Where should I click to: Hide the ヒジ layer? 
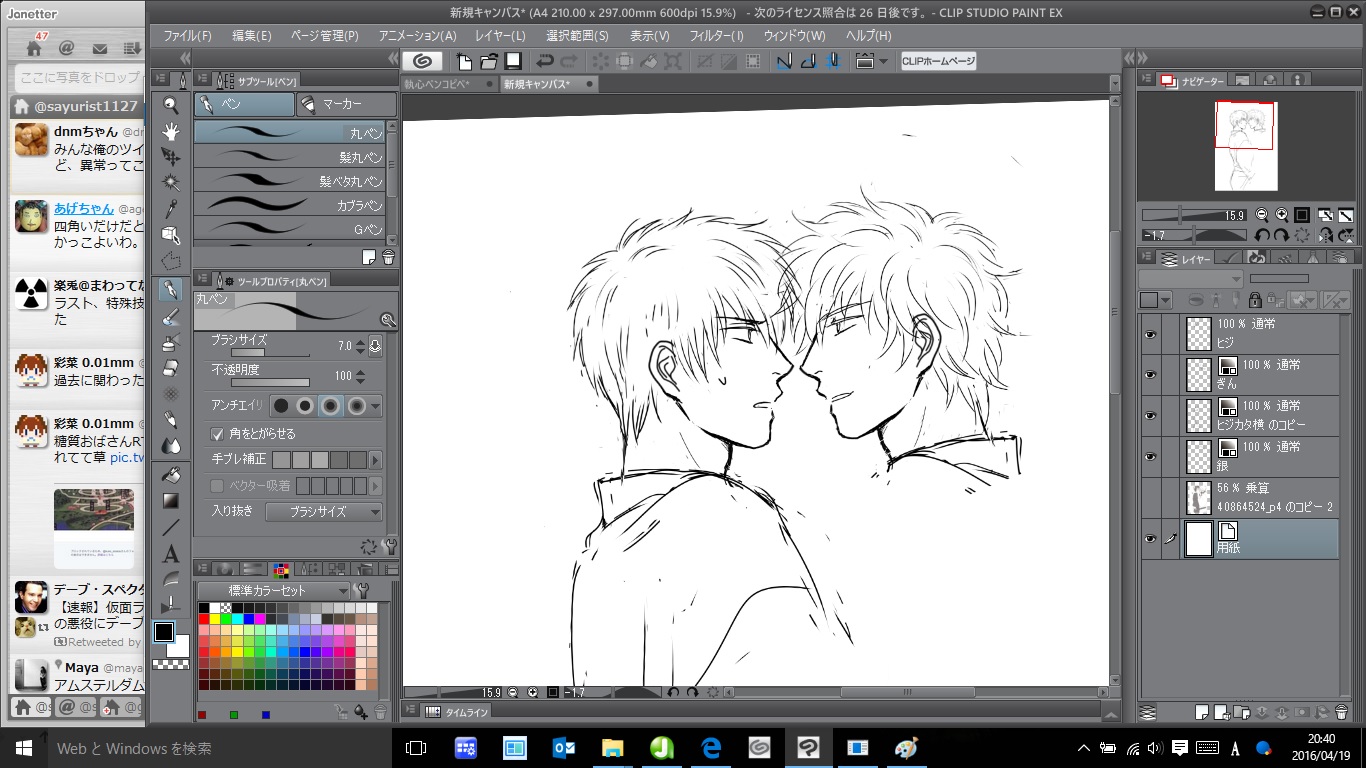coord(1150,334)
